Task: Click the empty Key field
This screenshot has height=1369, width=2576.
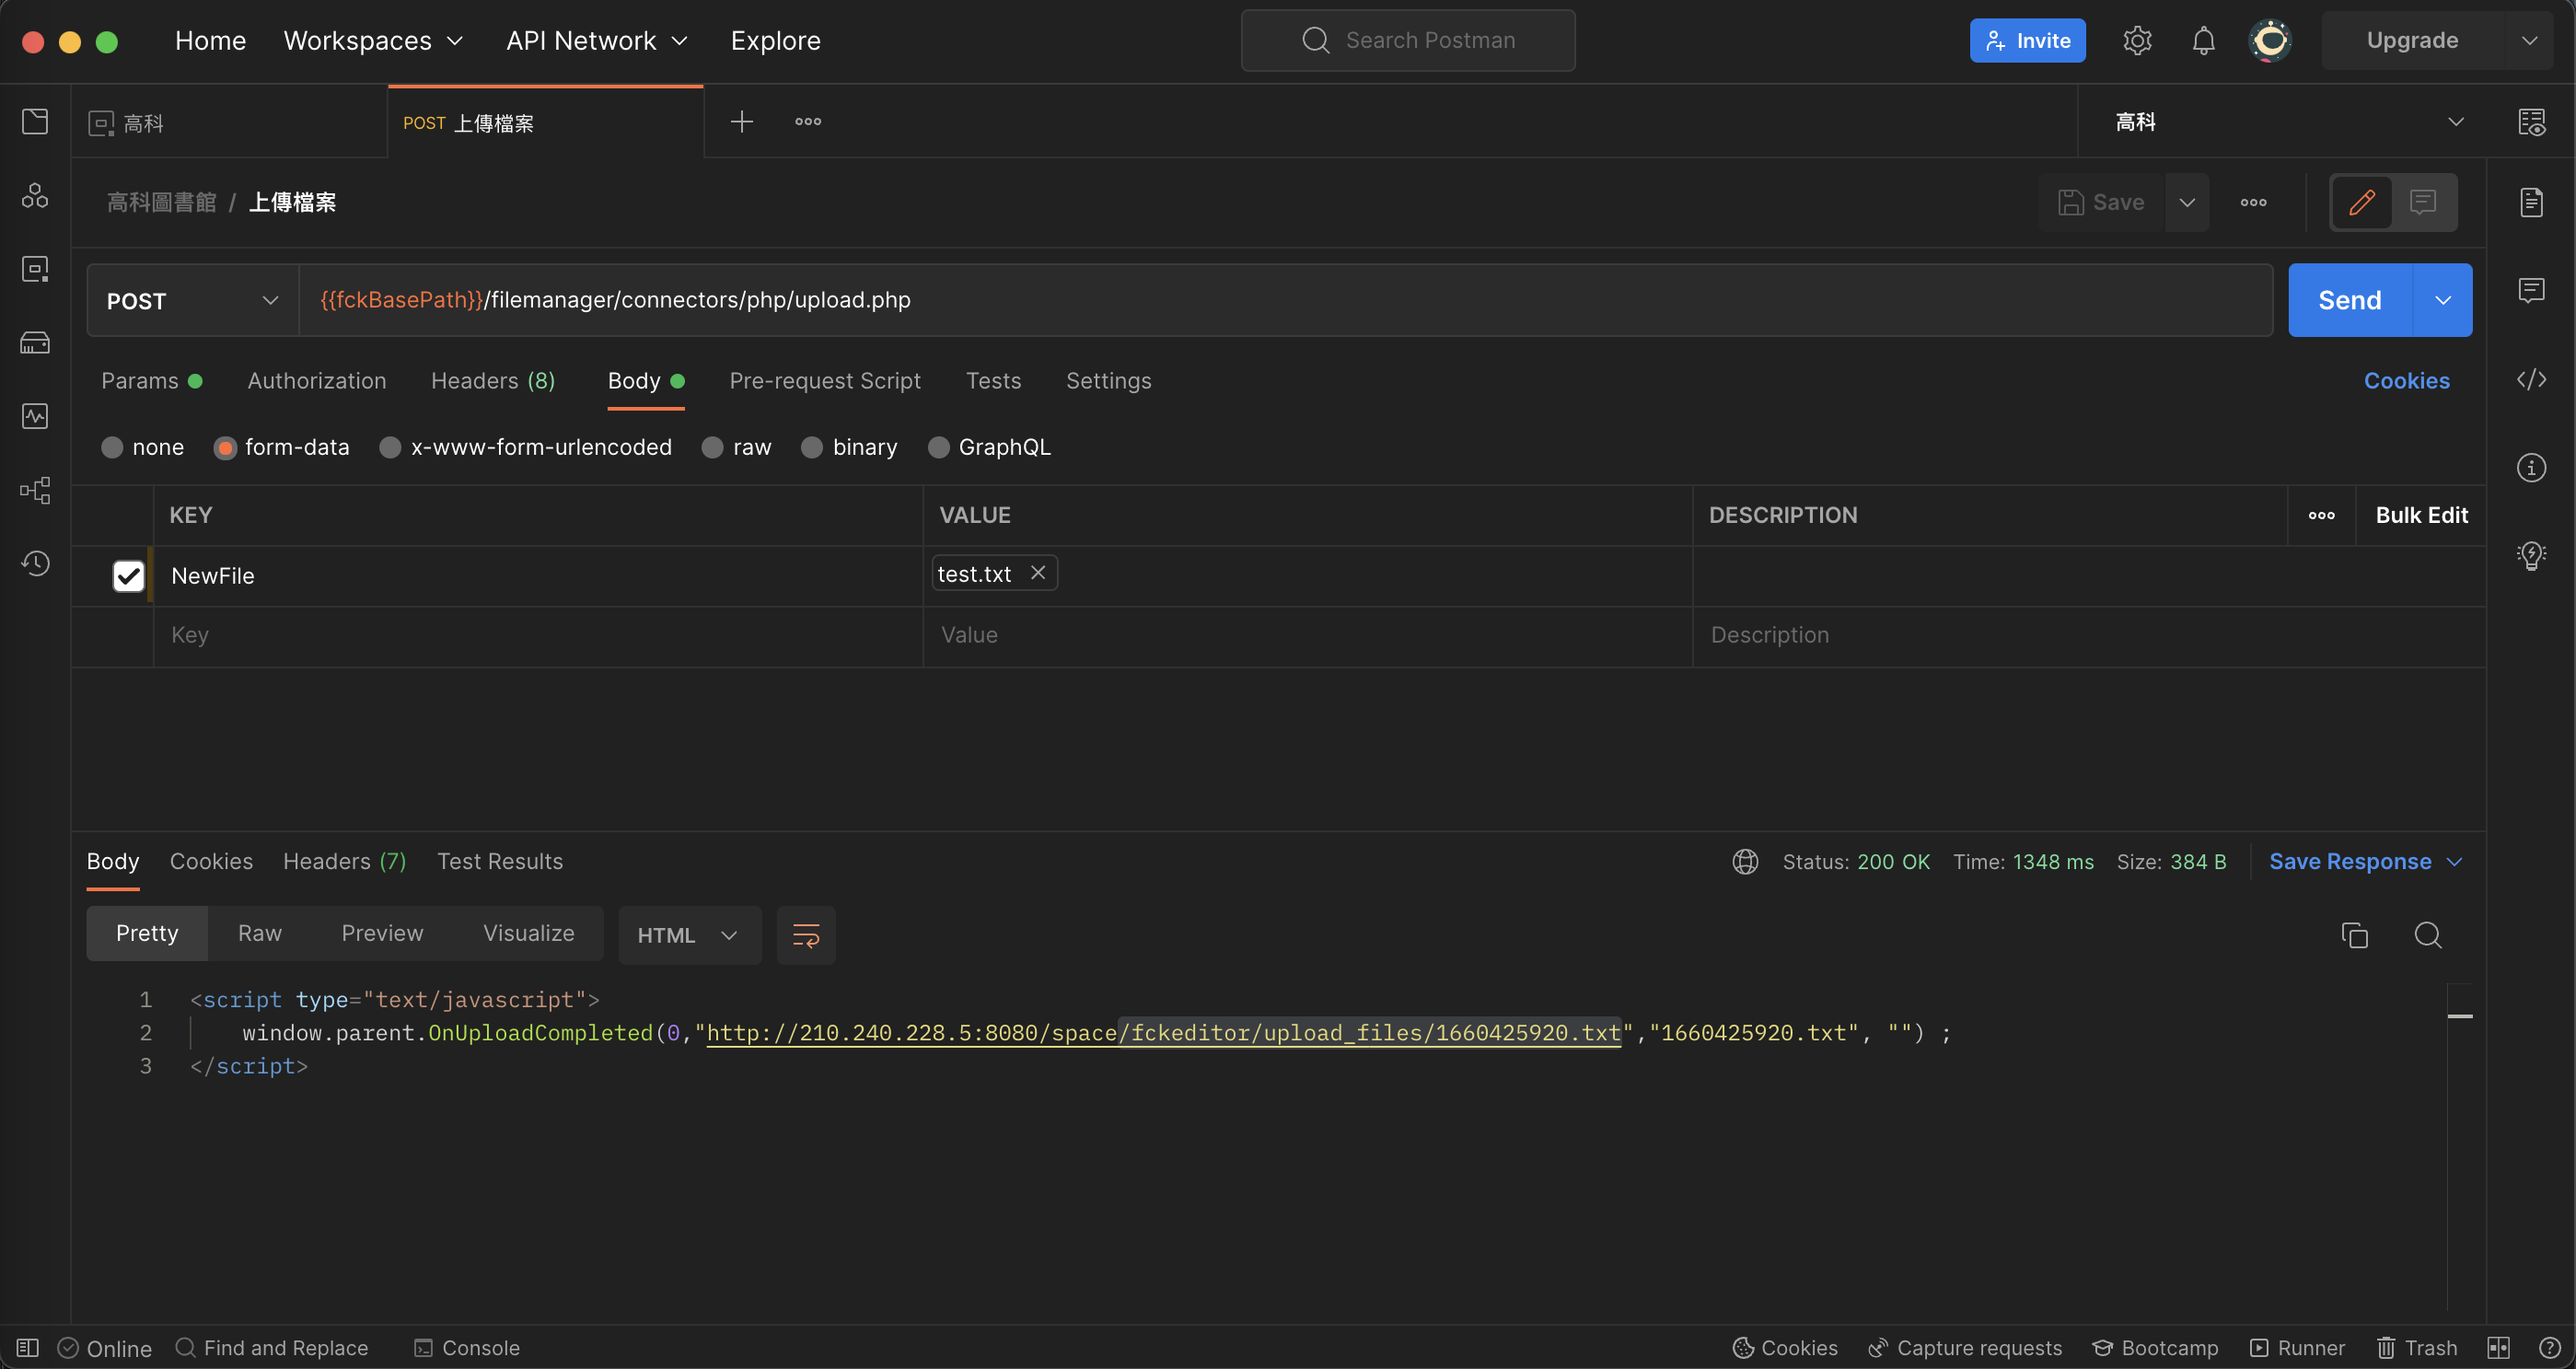Action: click(x=538, y=635)
